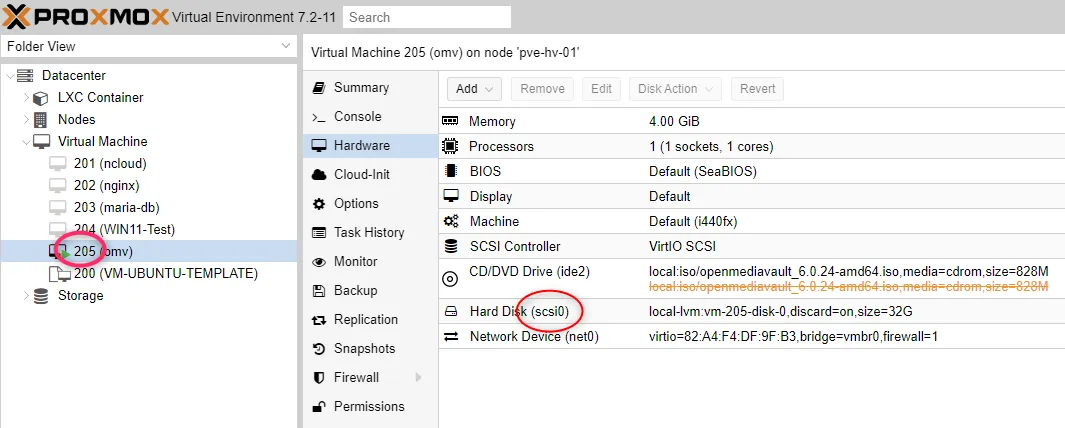This screenshot has width=1065, height=428.
Task: Select the Cloud-Init cloud icon
Action: [319, 175]
